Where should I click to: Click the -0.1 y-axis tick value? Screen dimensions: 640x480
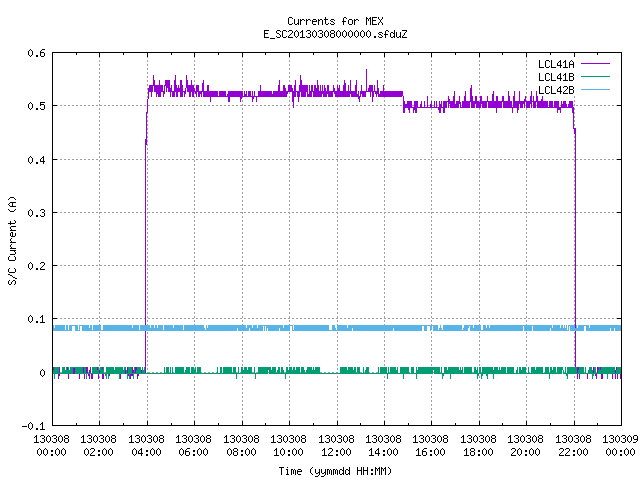pyautogui.click(x=33, y=426)
